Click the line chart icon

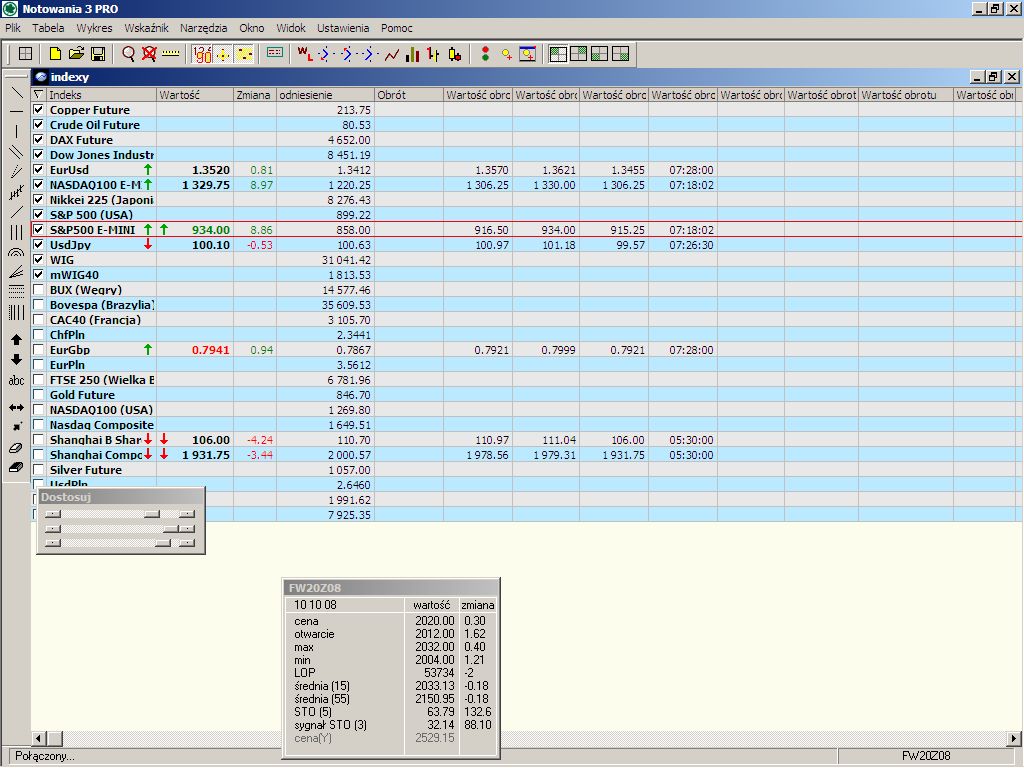point(391,54)
